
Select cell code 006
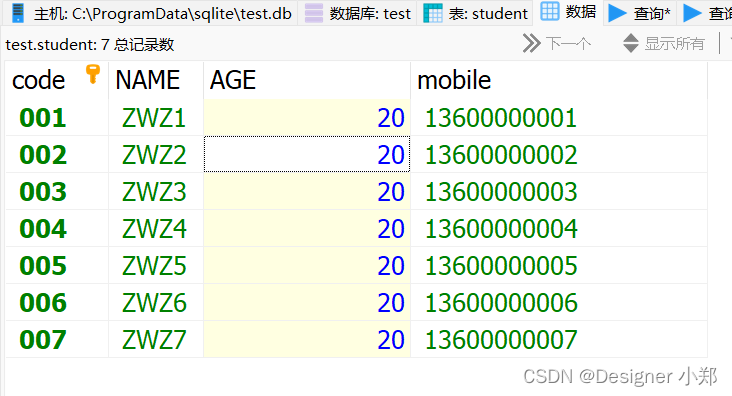57,302
